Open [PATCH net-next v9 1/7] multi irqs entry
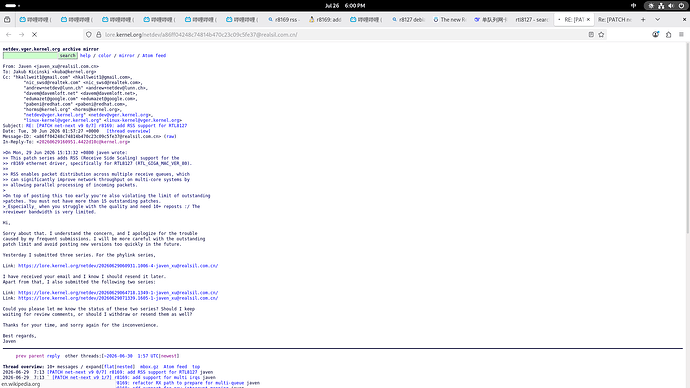 pyautogui.click(x=126, y=377)
